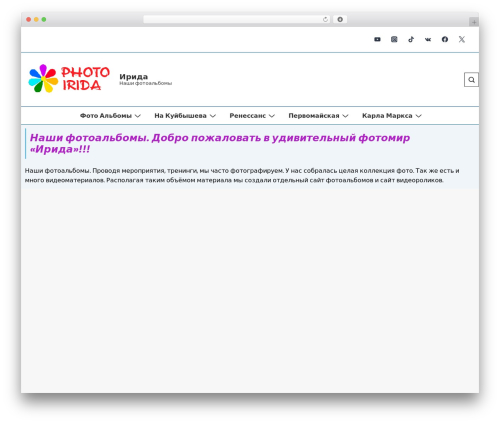This screenshot has width=500, height=423.
Task: Click the browser address bar
Action: pyautogui.click(x=236, y=19)
